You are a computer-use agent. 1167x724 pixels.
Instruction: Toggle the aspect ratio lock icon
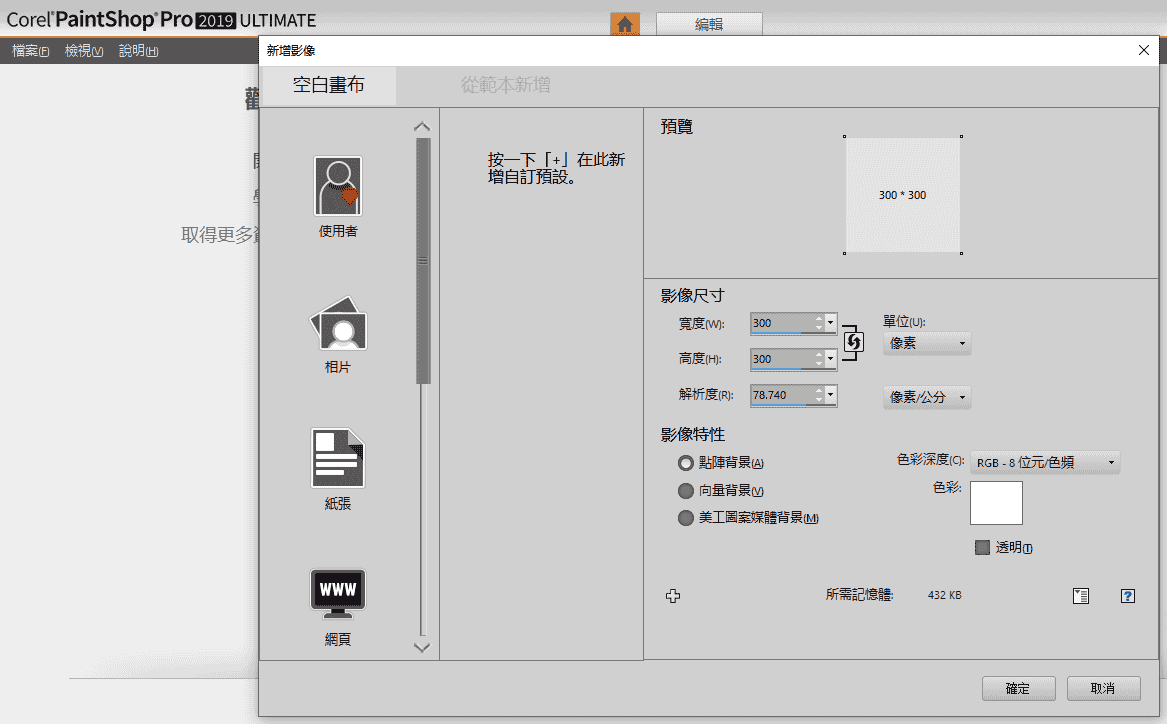point(853,342)
